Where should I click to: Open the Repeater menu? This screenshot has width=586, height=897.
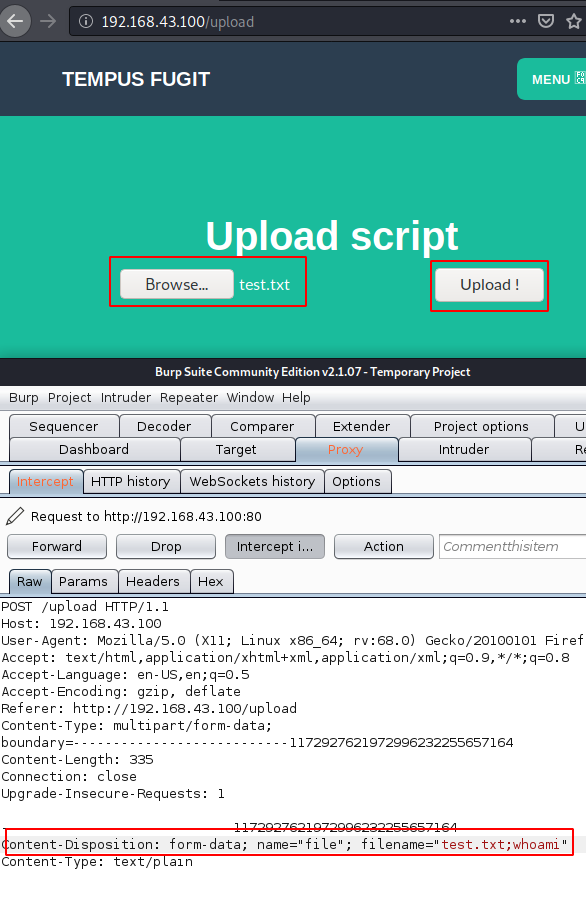[188, 398]
